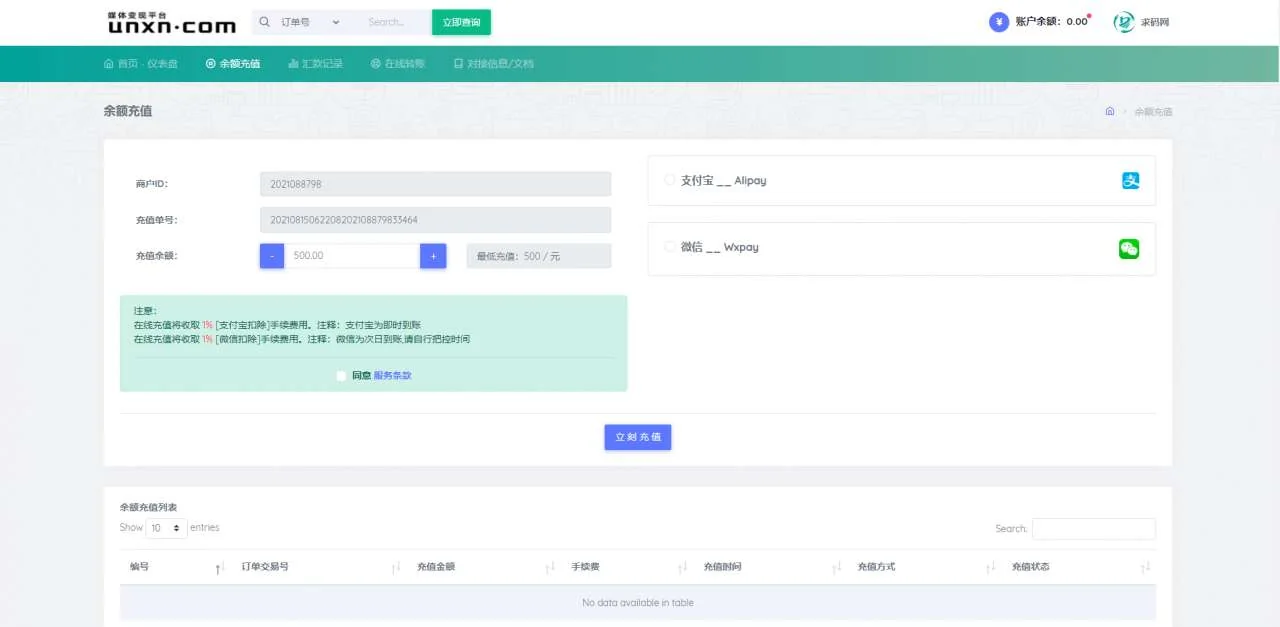
Task: Click the 求码网 circular logo icon
Action: tap(1124, 21)
